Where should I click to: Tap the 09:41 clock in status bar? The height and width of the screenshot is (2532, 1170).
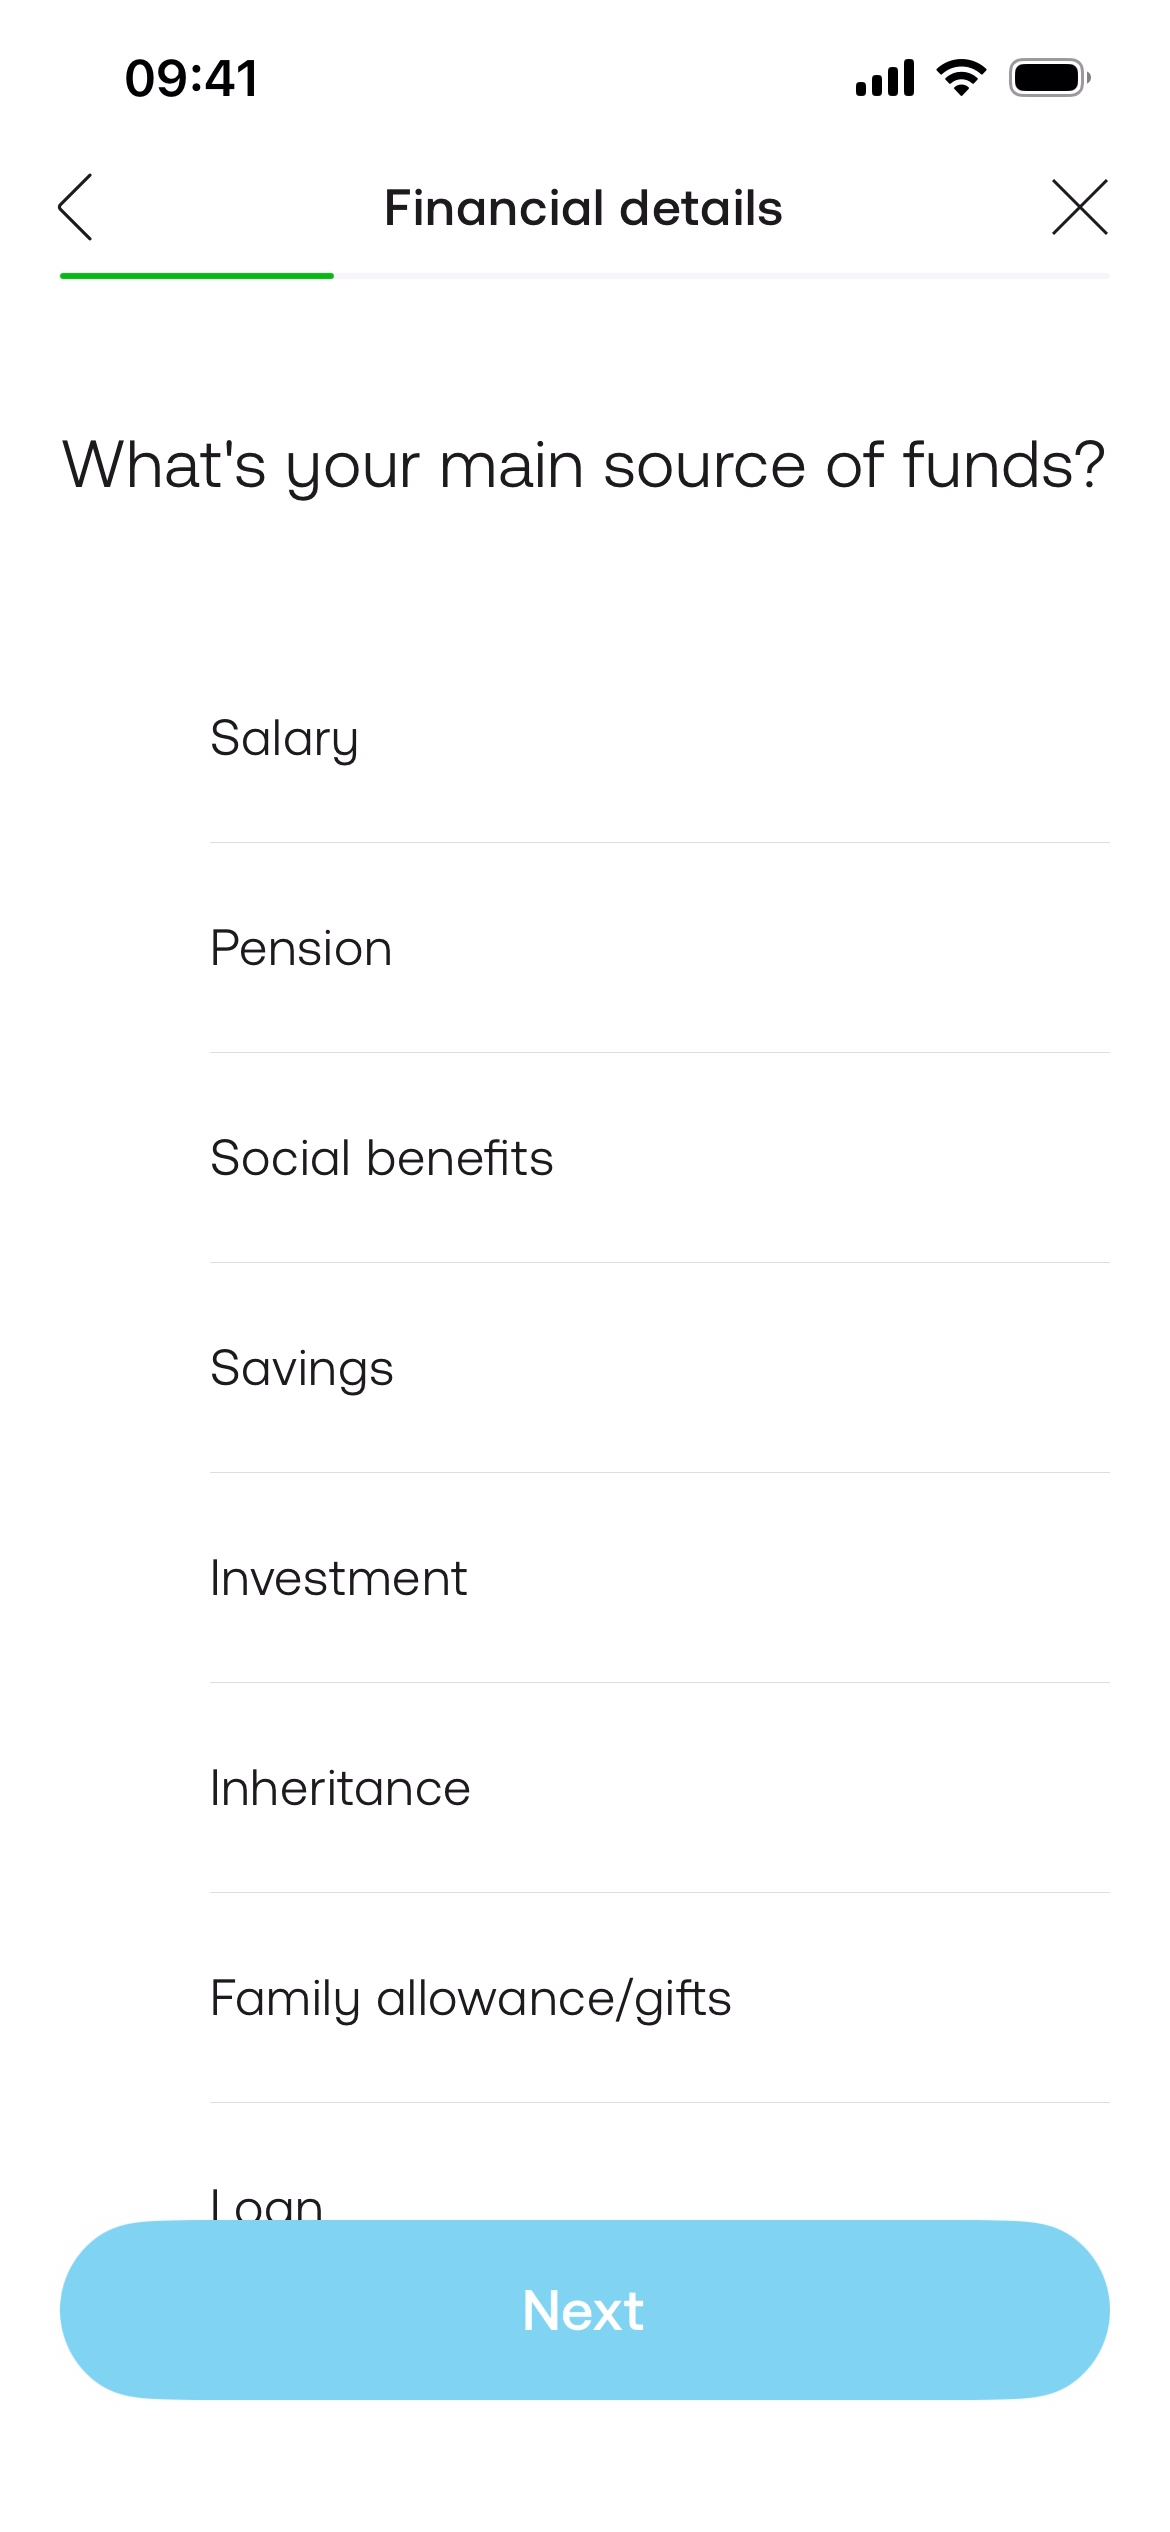pyautogui.click(x=191, y=78)
